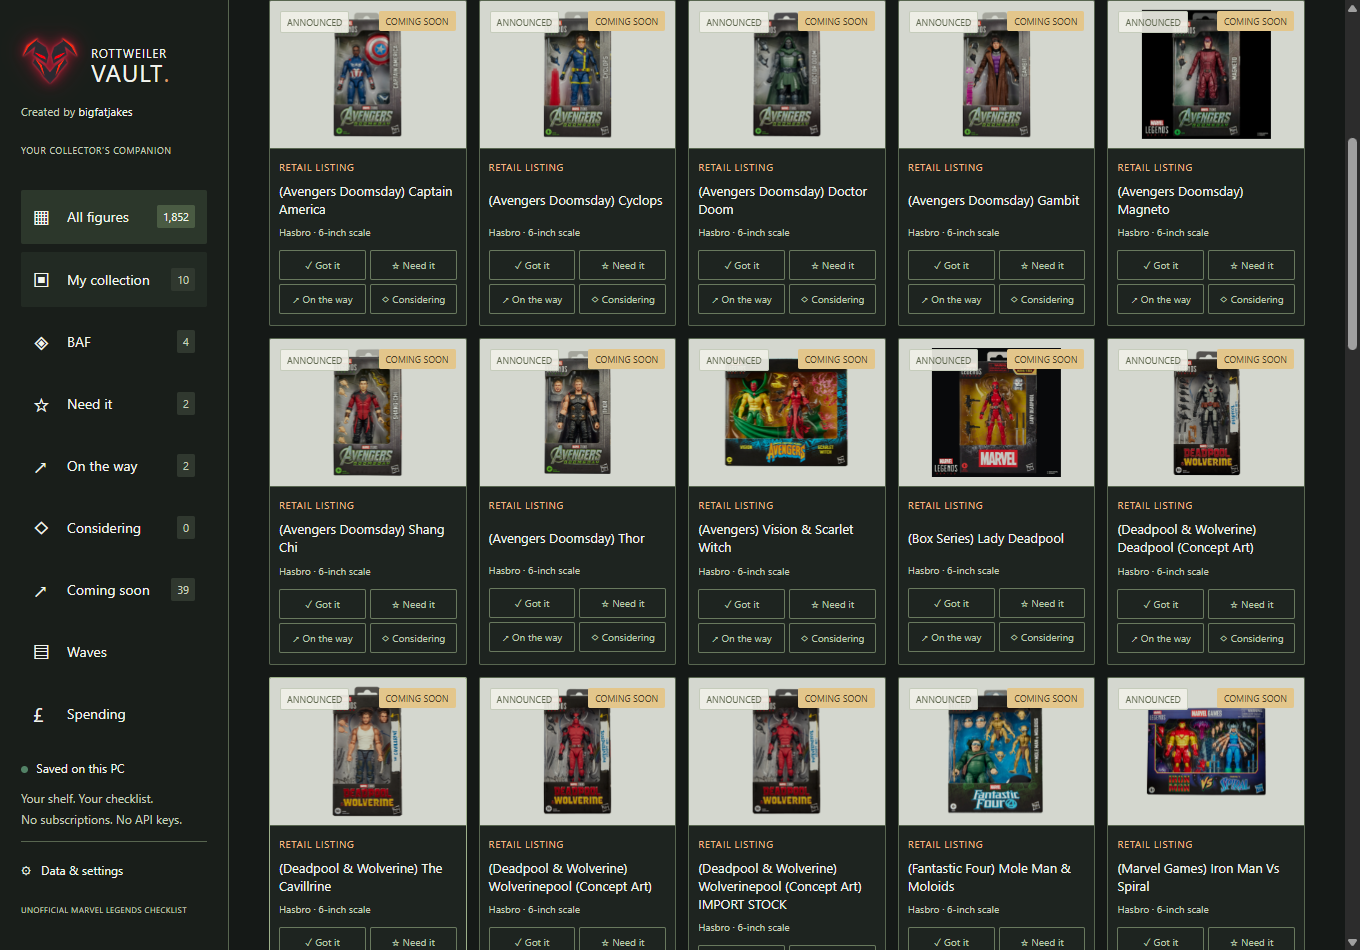Screen dimensions: 1360x950
Task: Click the Data & settings gear icon
Action: pyautogui.click(x=26, y=871)
